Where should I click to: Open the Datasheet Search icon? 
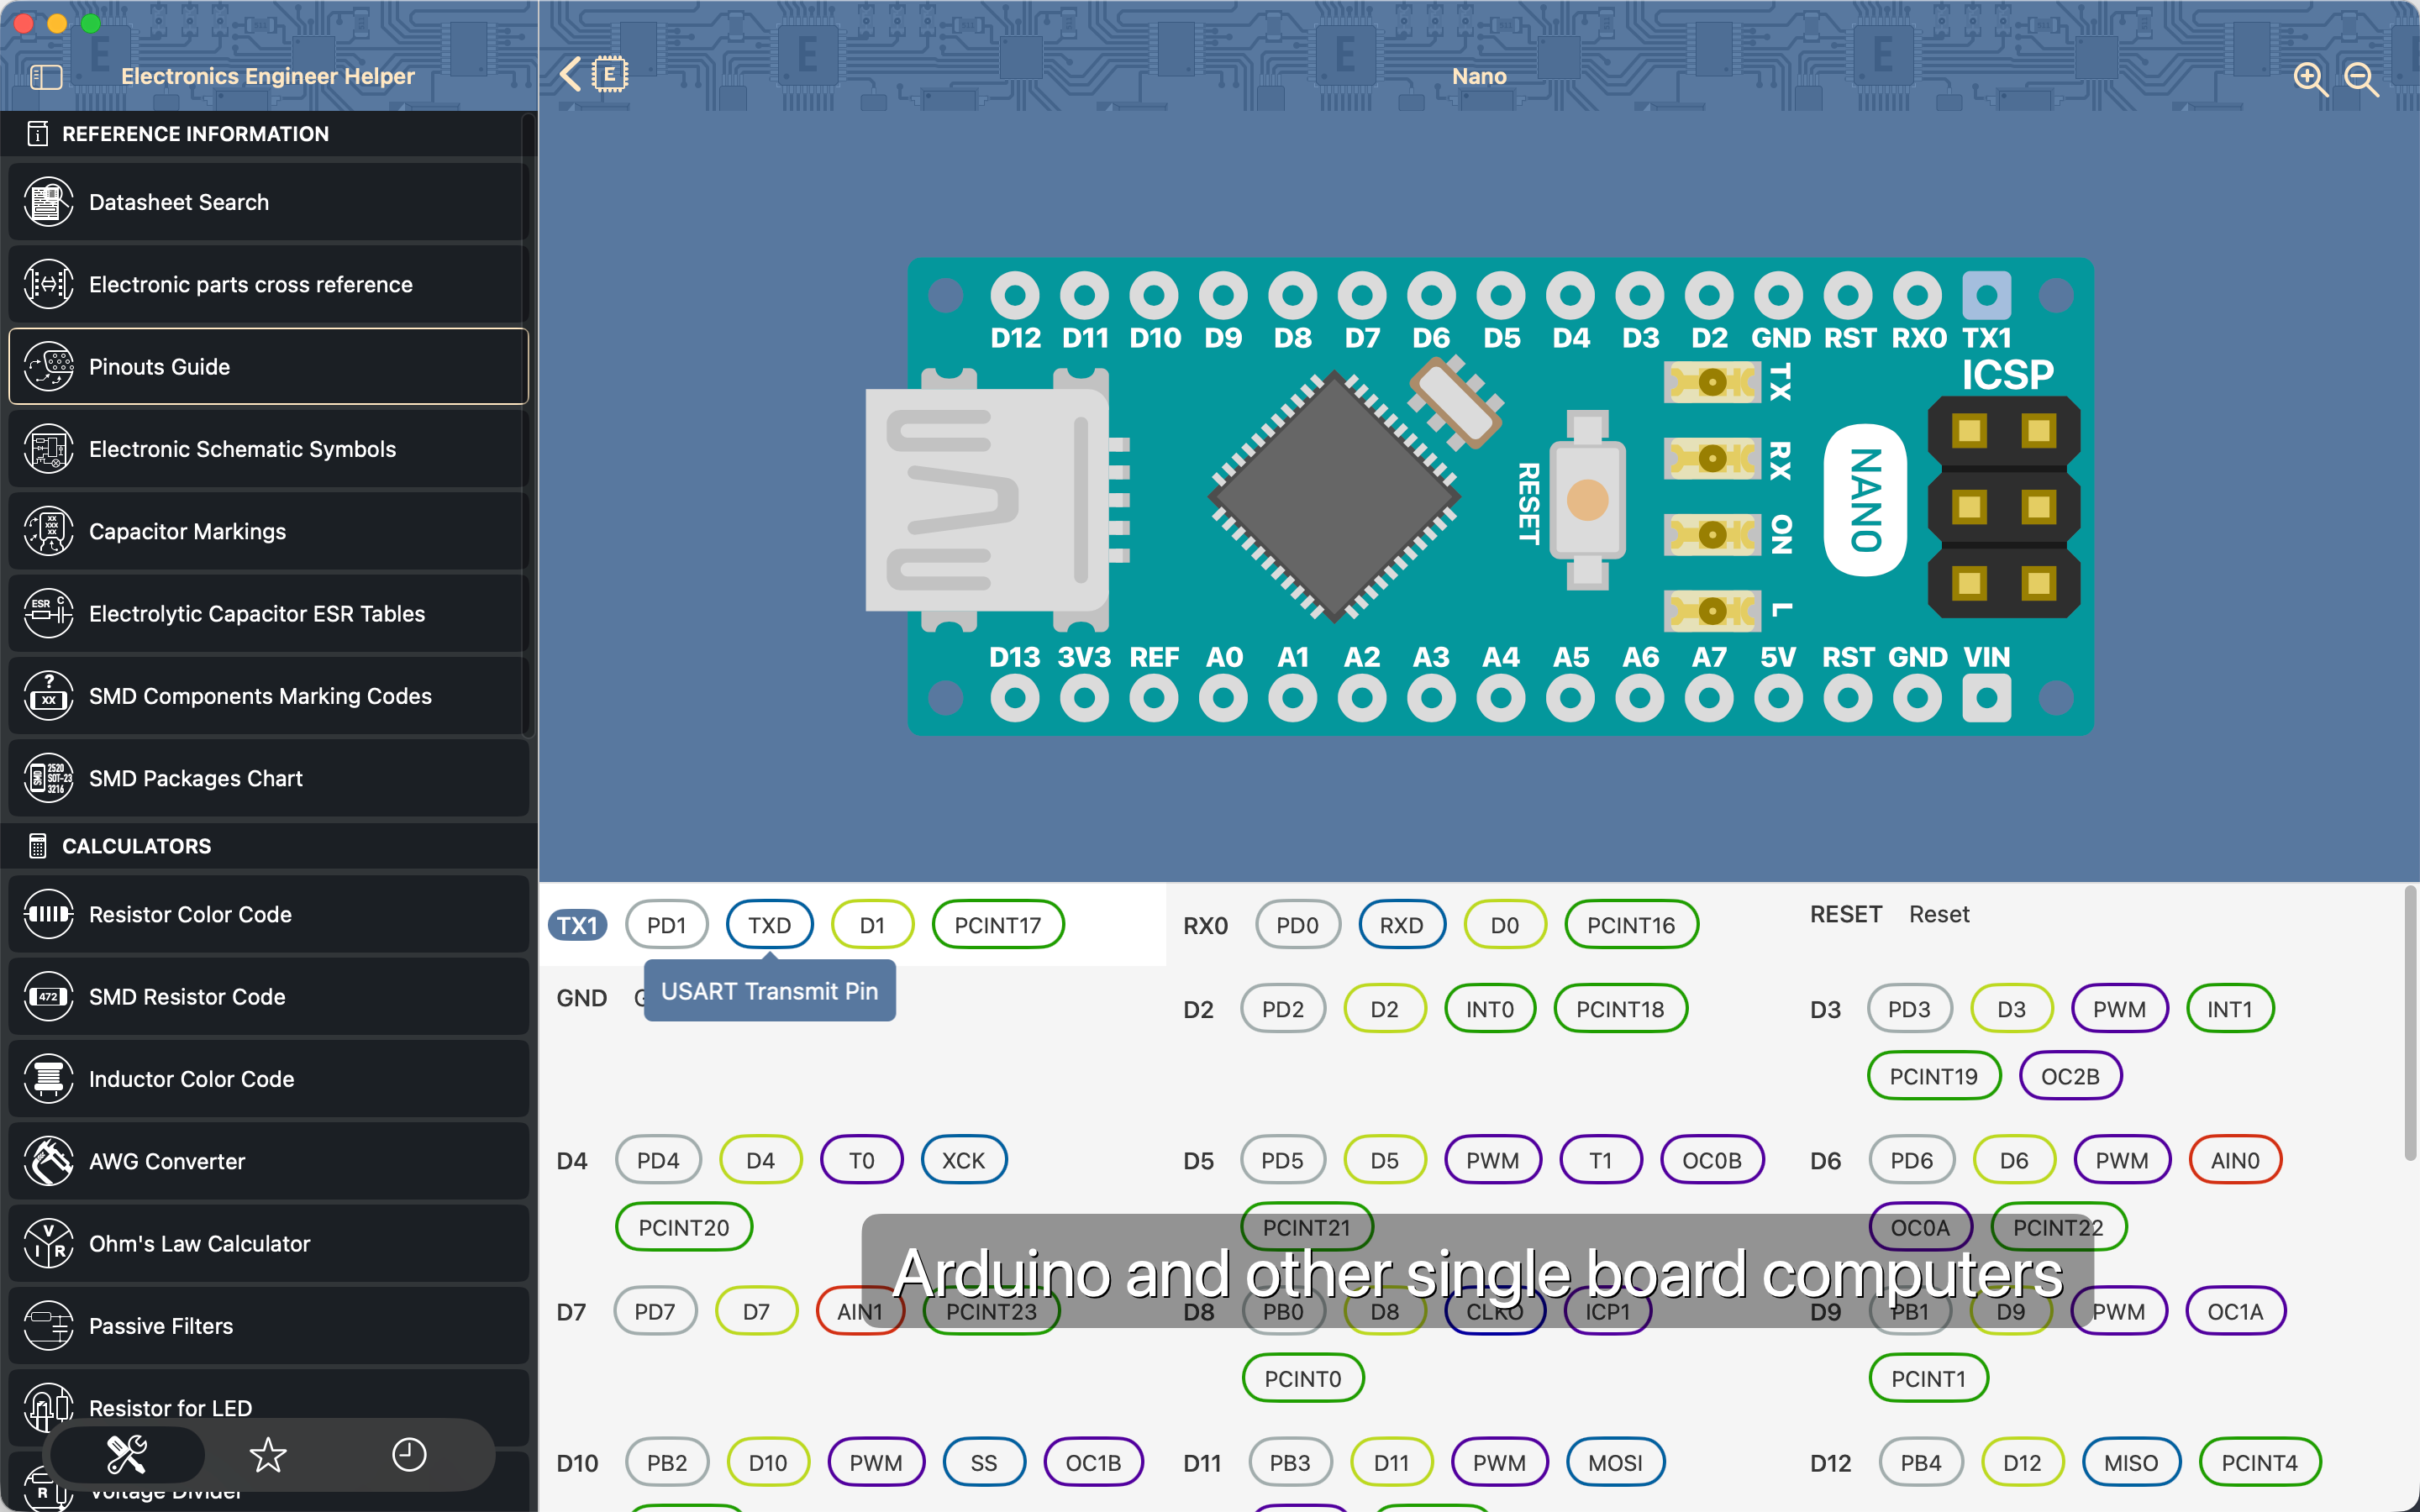coord(48,202)
